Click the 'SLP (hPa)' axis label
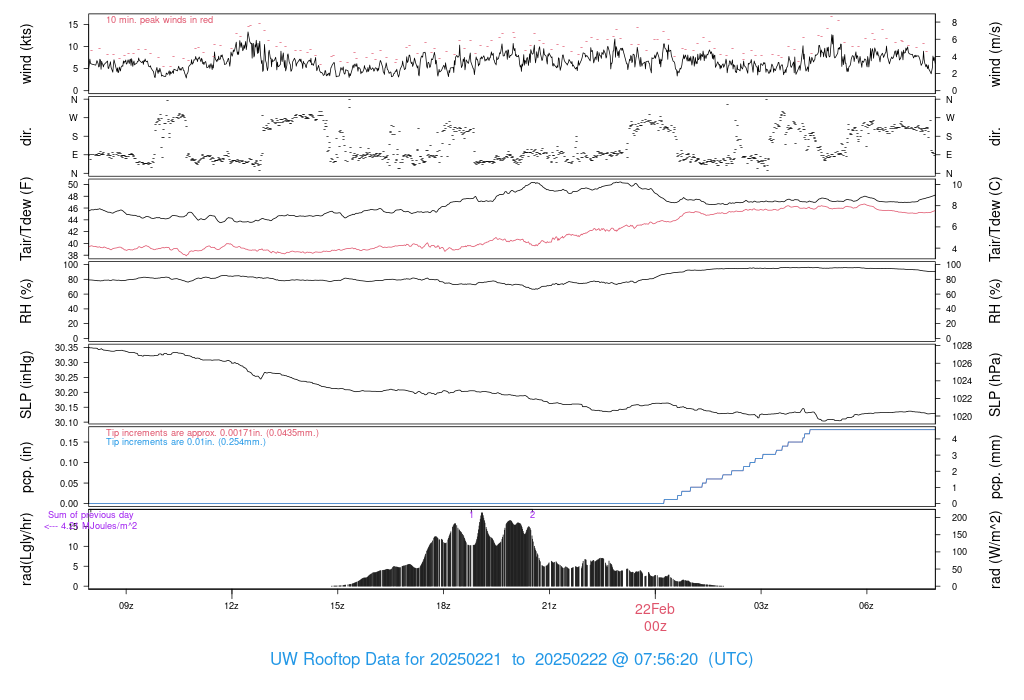1024x700 pixels. tap(995, 385)
